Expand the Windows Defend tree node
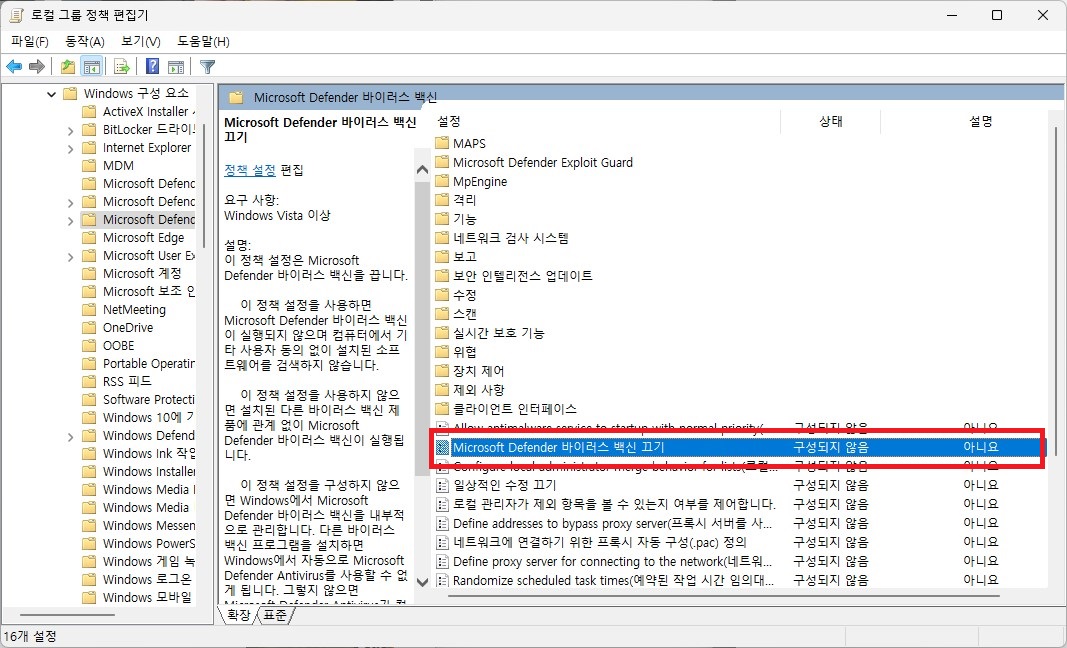 coord(70,436)
